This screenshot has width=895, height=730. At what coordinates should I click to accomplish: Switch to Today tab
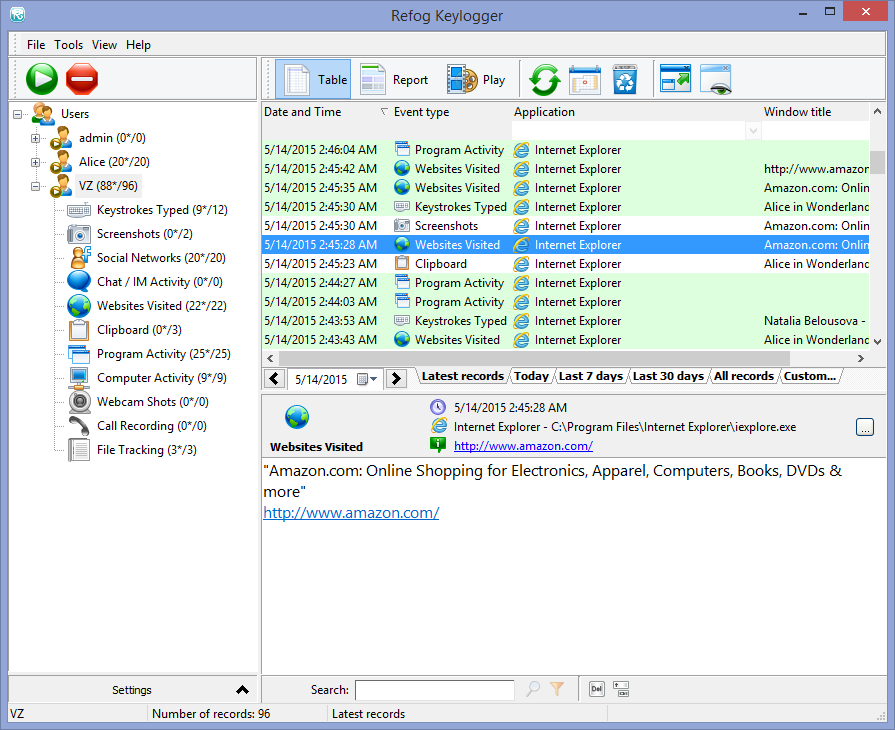tap(531, 376)
